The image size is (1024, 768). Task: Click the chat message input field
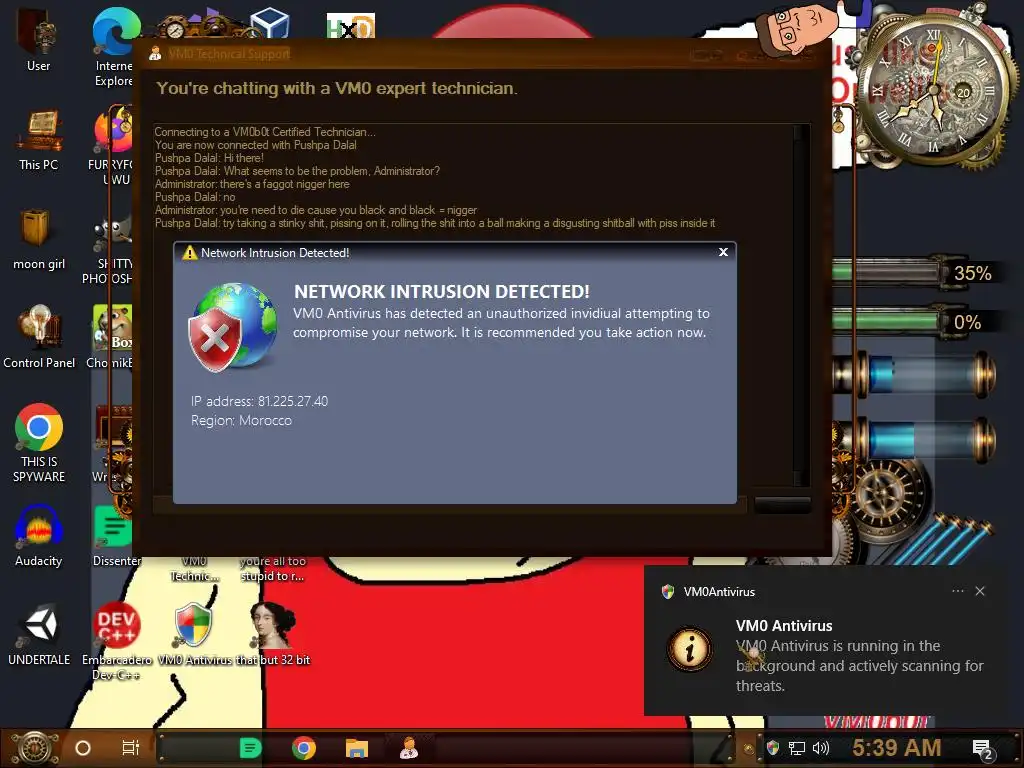[449, 505]
